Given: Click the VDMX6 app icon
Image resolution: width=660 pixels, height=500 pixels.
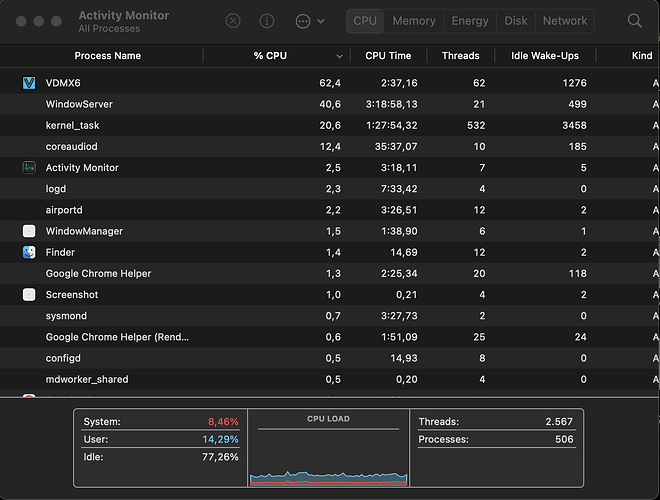Looking at the screenshot, I should click(x=29, y=83).
